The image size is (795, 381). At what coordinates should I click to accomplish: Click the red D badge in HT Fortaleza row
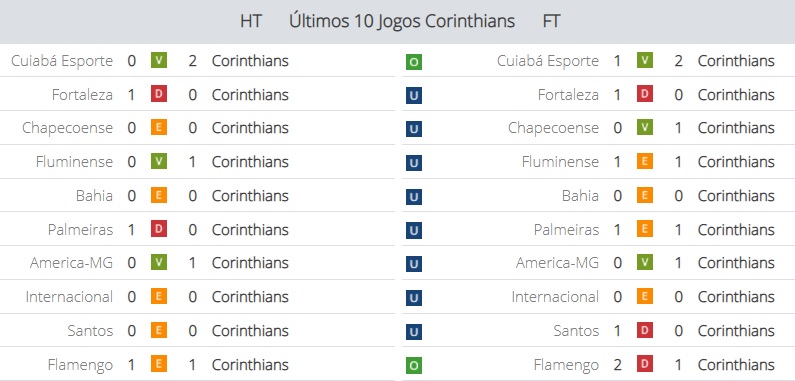159,94
